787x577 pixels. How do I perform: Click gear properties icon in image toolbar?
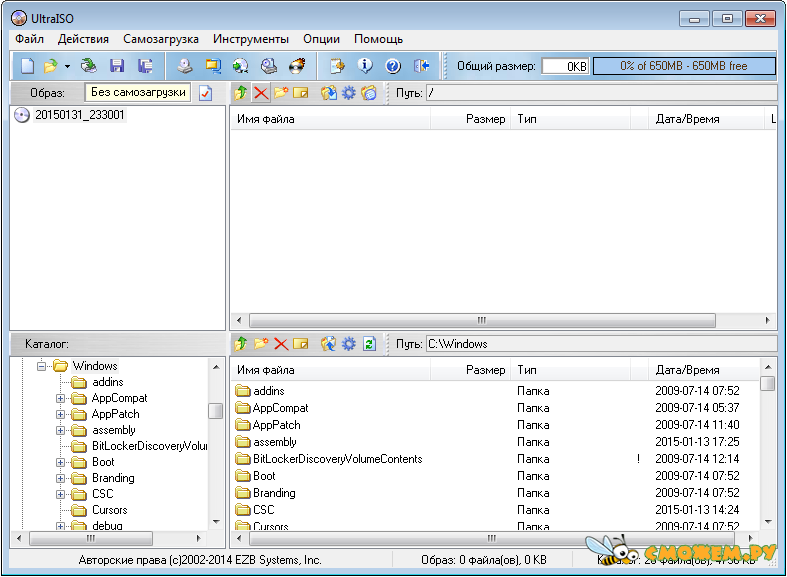pyautogui.click(x=349, y=93)
